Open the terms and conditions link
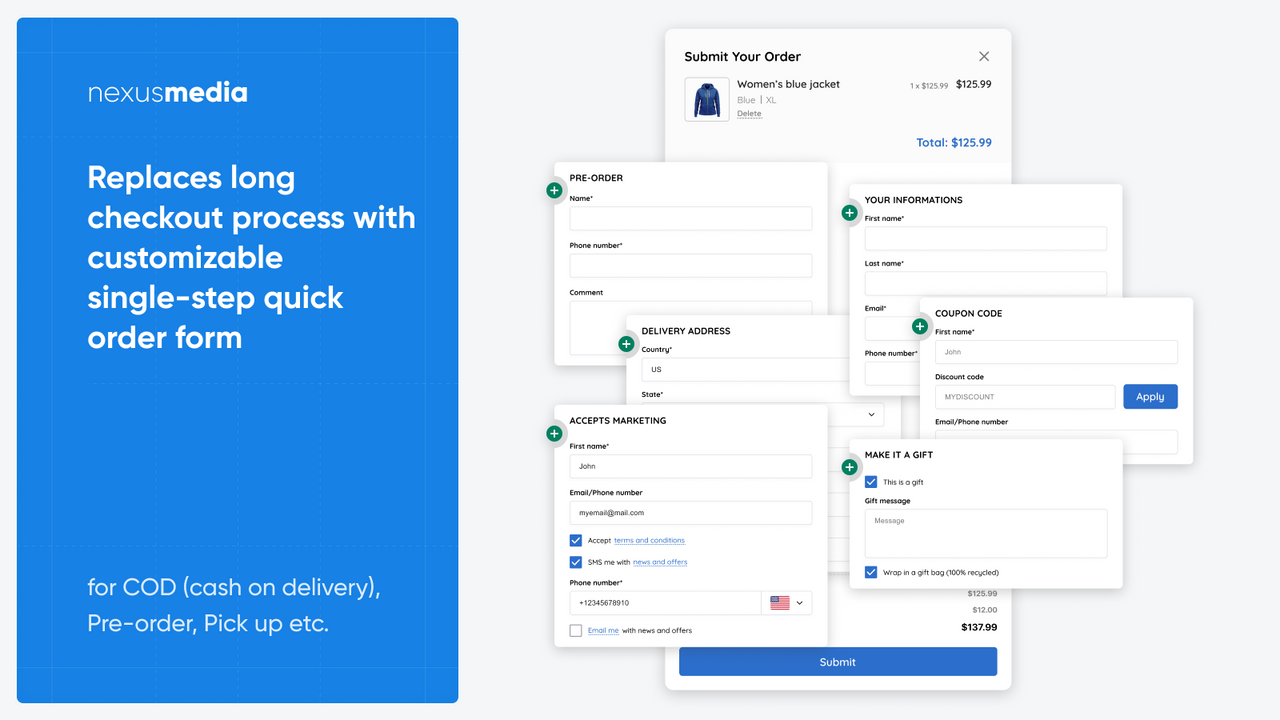The height and width of the screenshot is (720, 1280). [x=648, y=540]
